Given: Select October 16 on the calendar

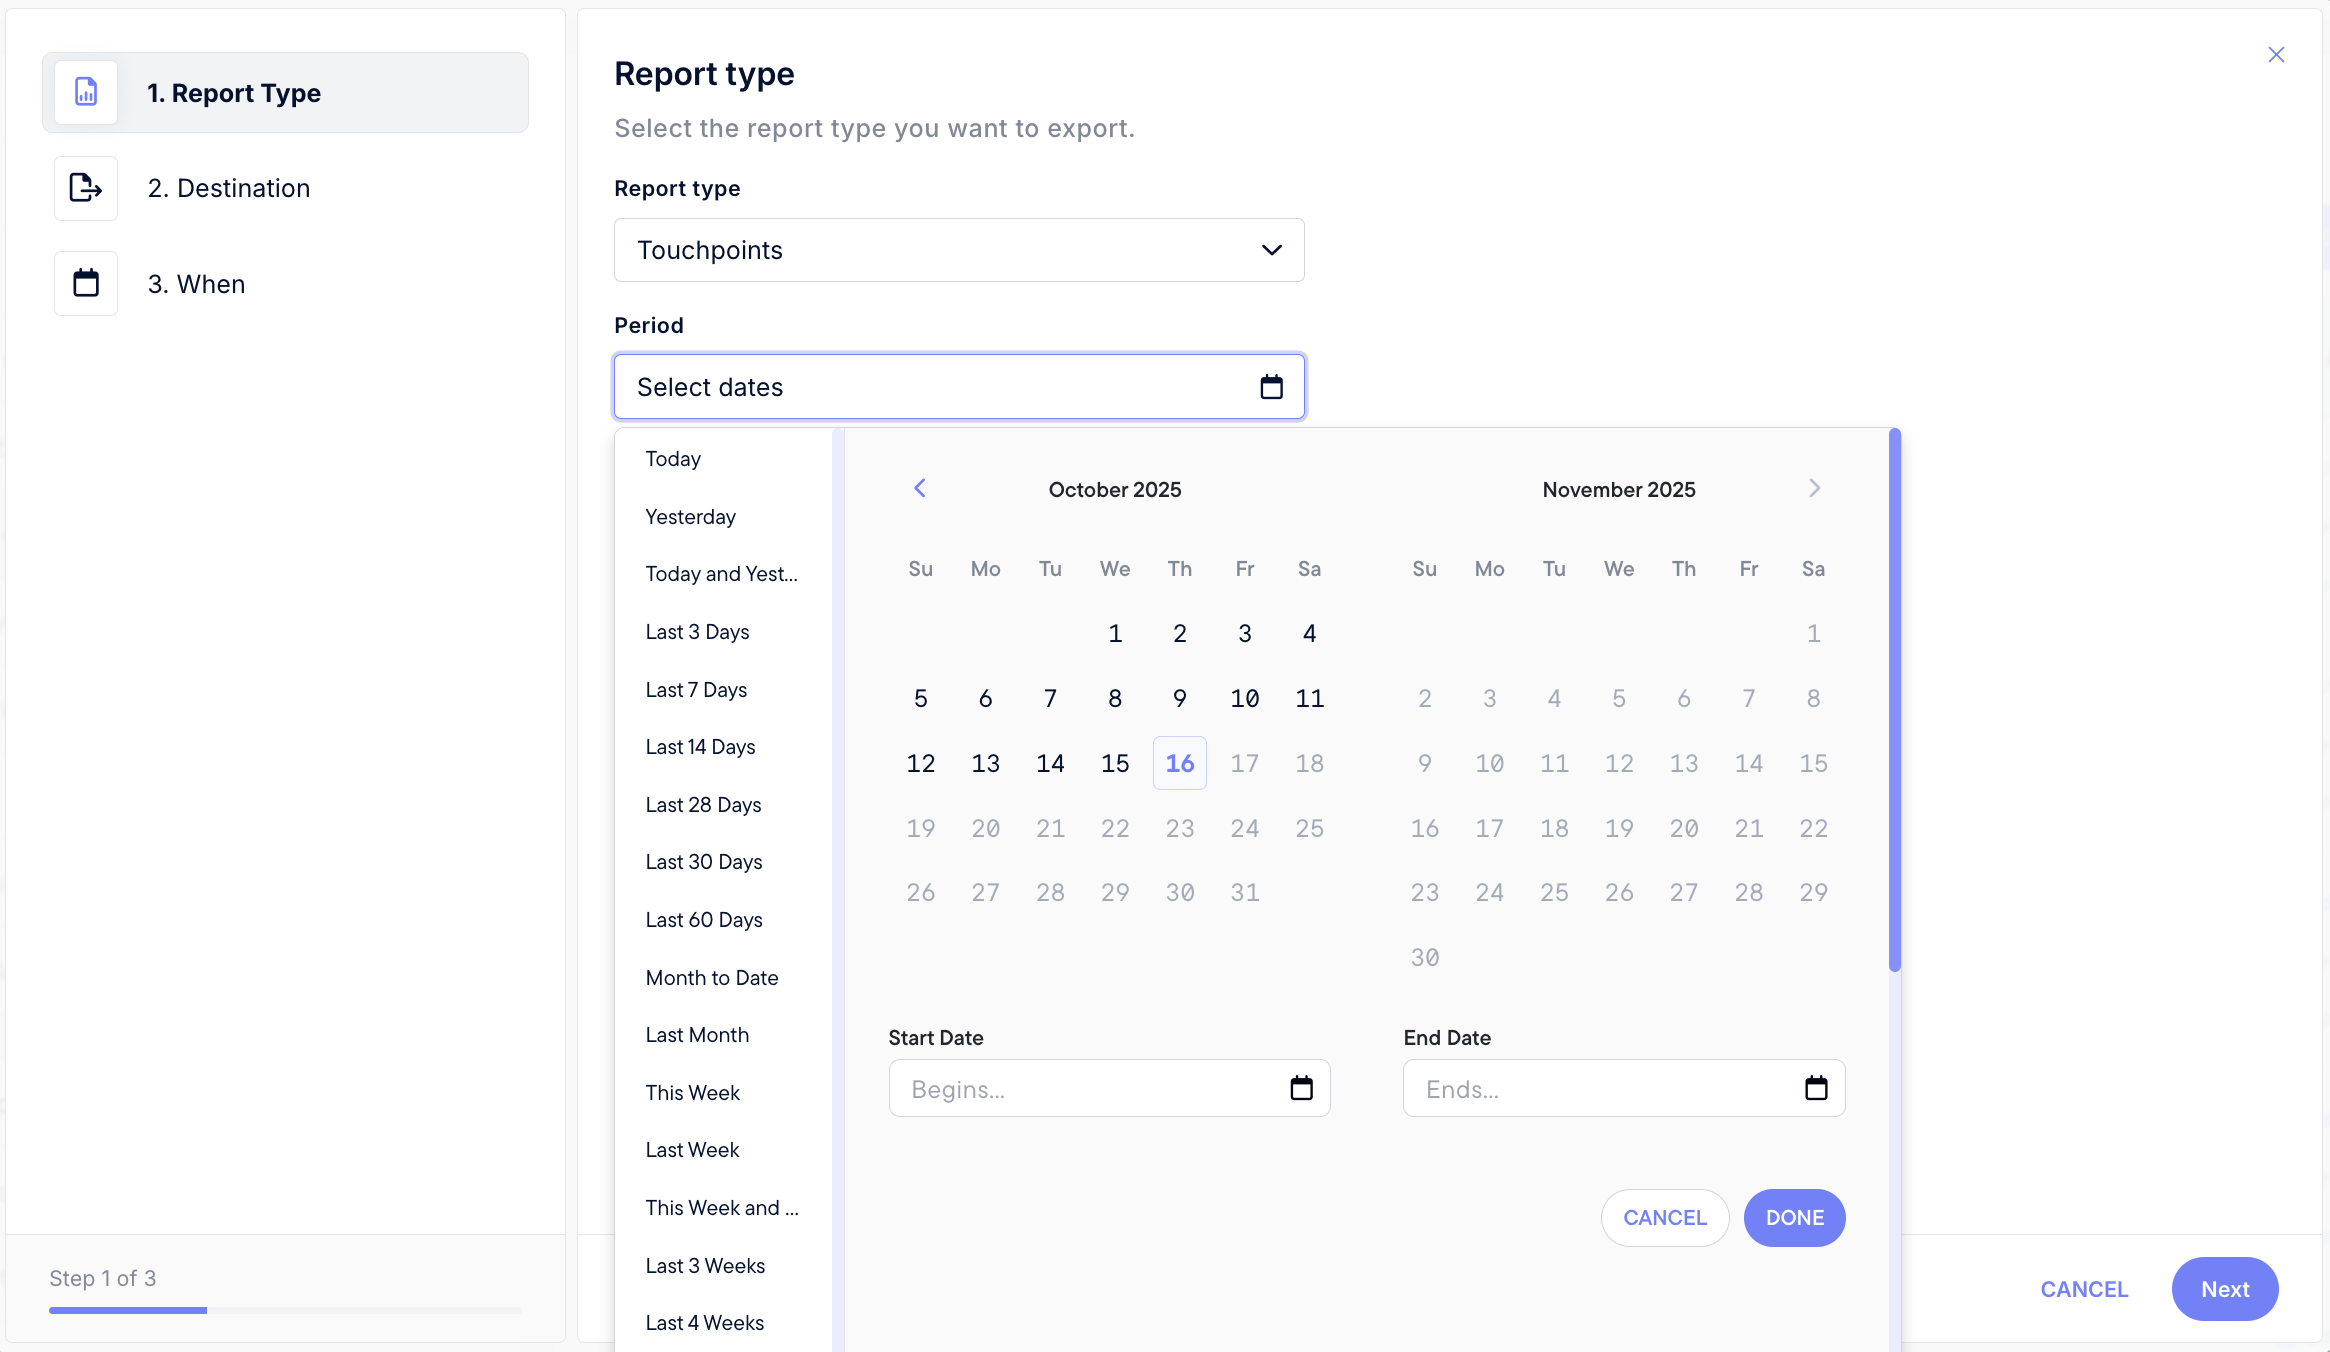Looking at the screenshot, I should point(1179,763).
